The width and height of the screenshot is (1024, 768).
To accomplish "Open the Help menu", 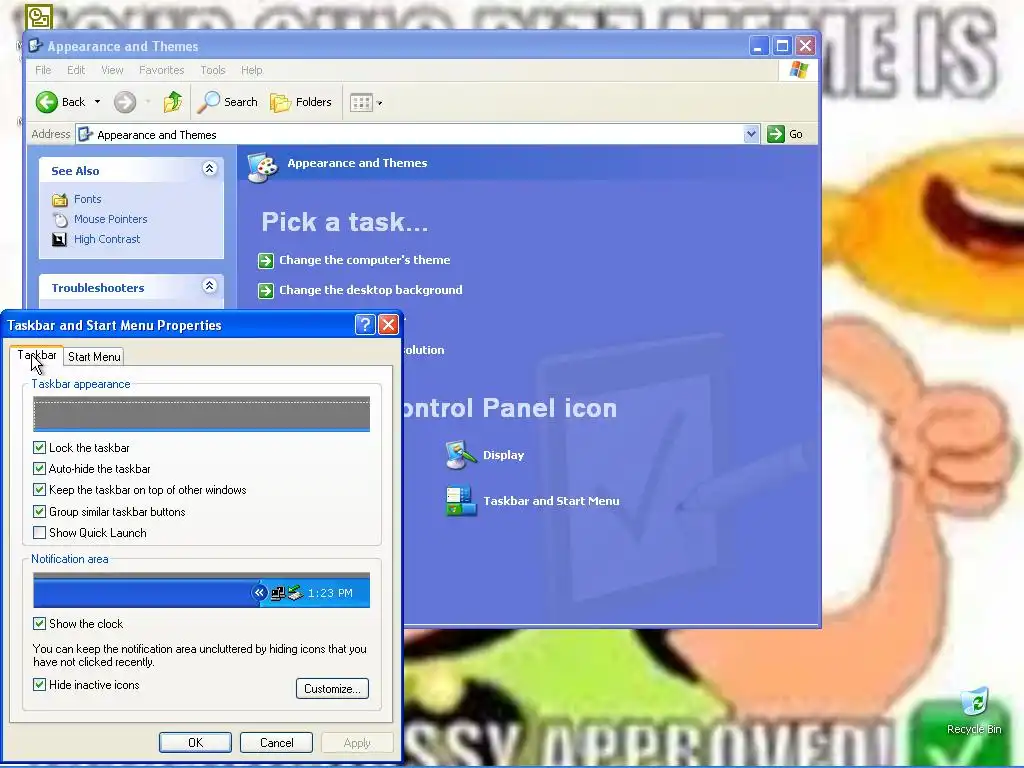I will [x=251, y=70].
